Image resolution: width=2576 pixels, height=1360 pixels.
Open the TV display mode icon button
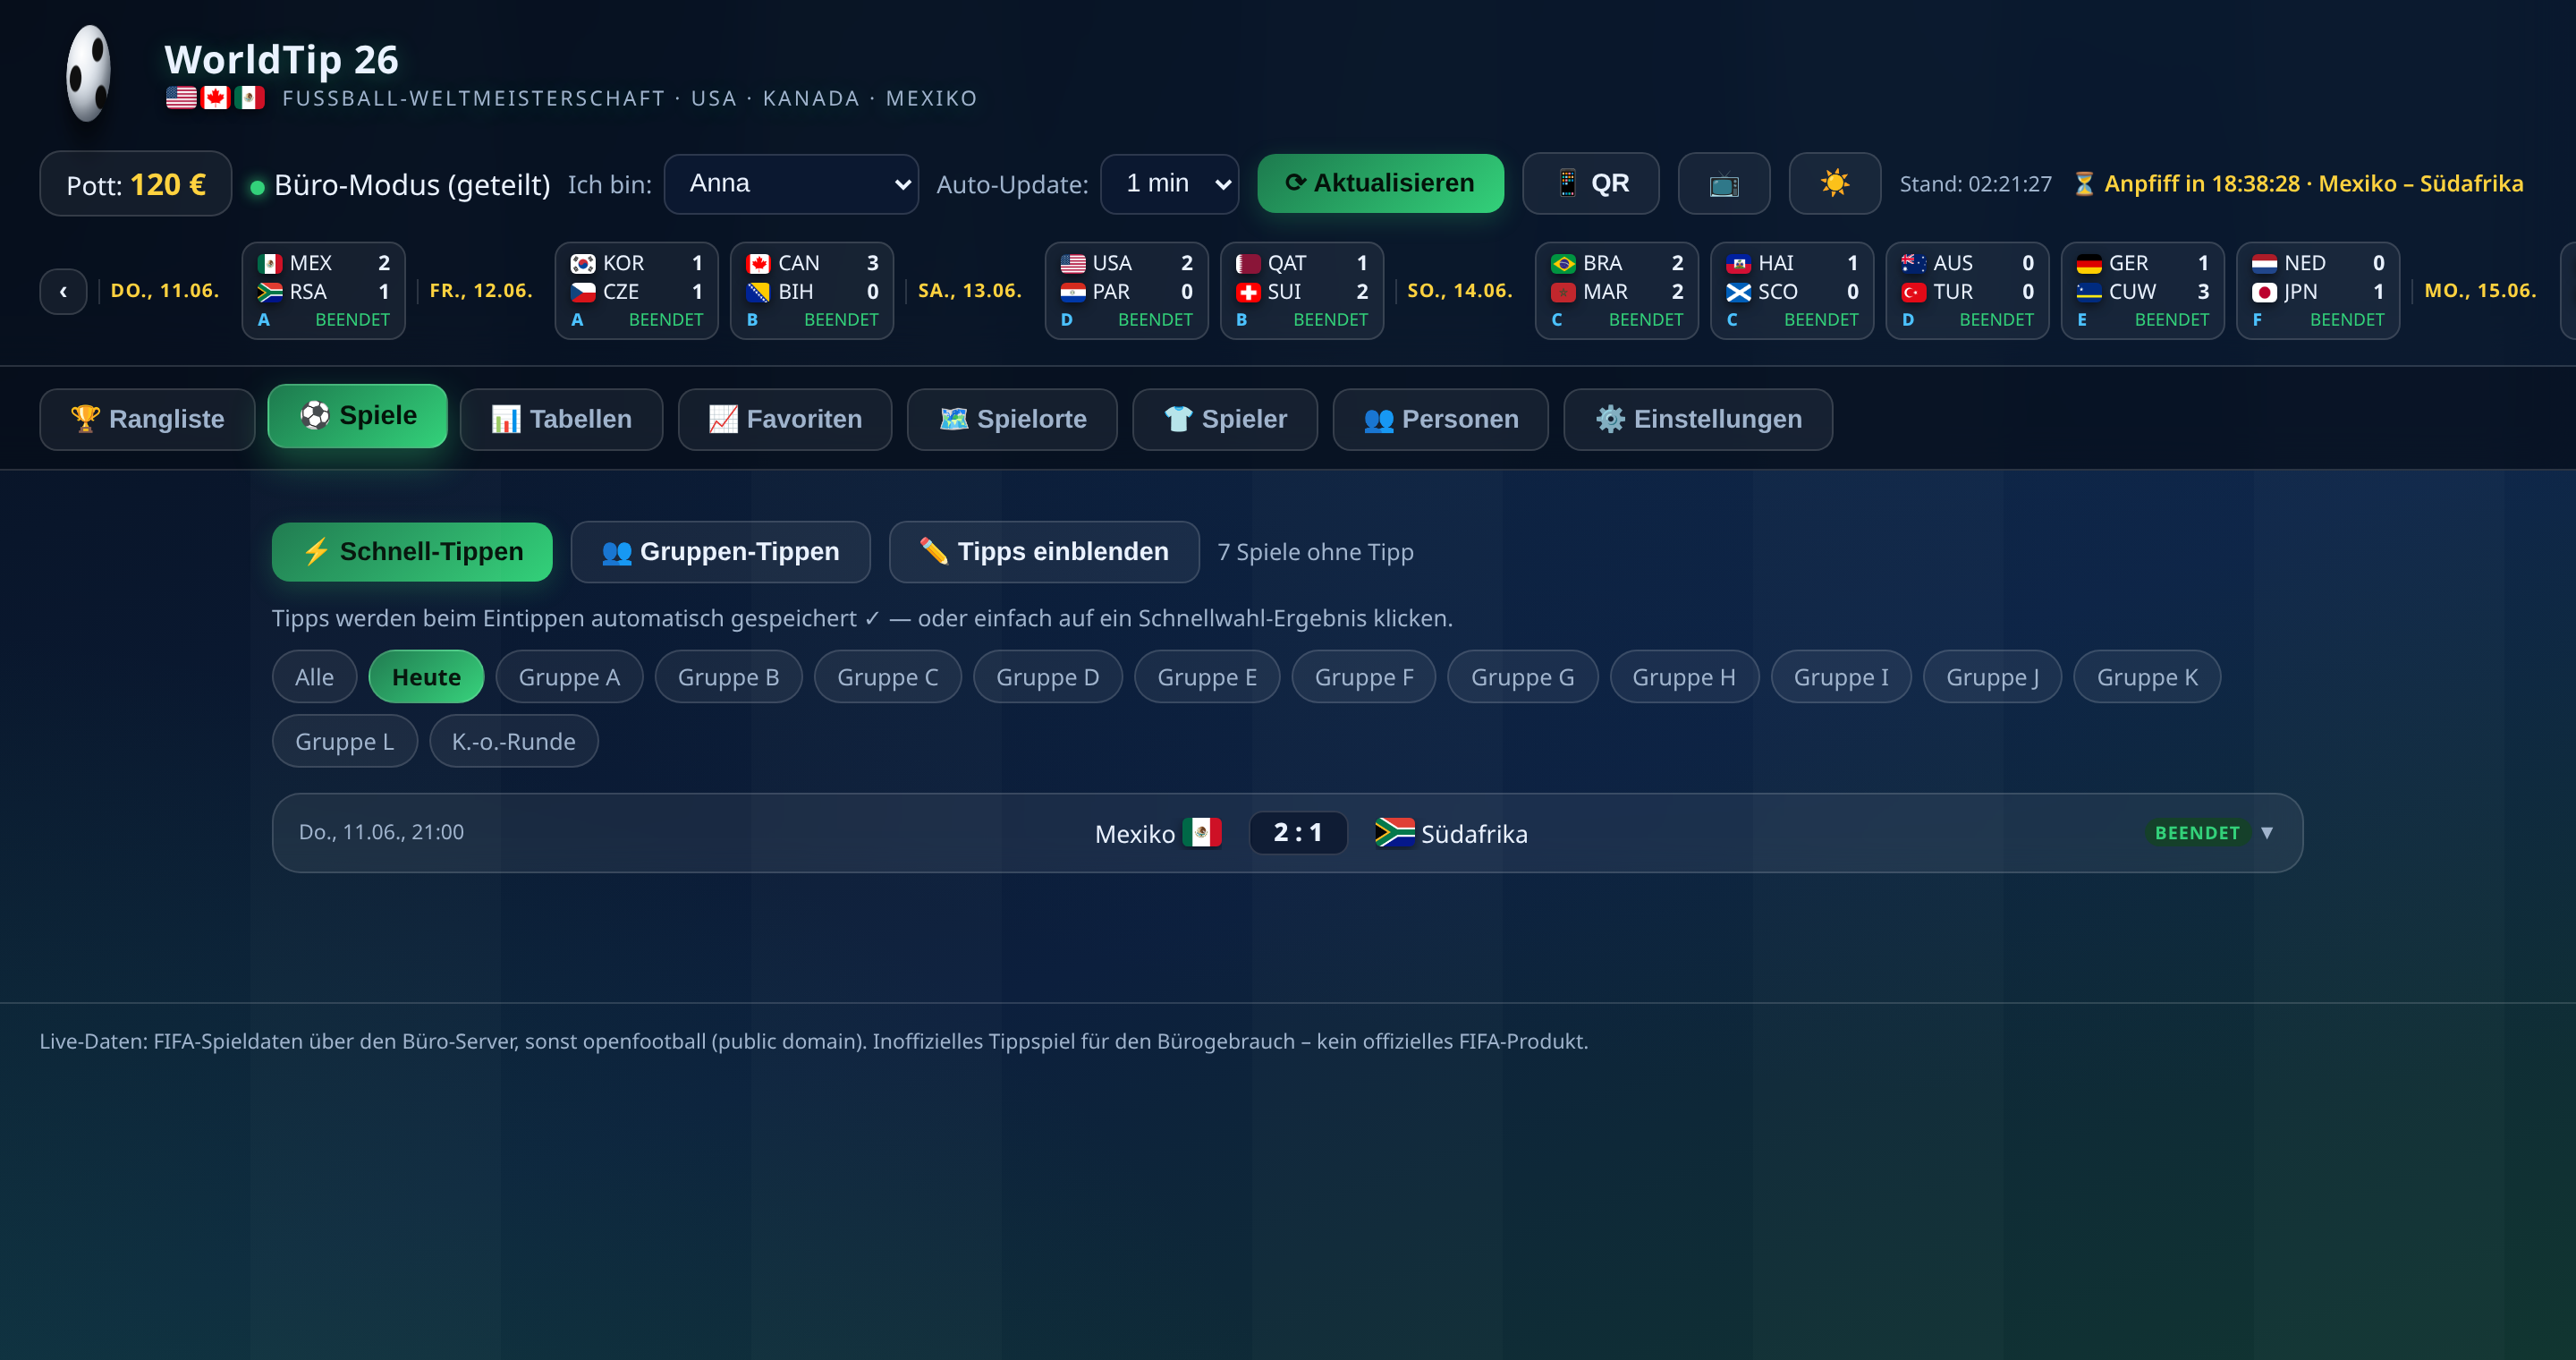point(1723,183)
